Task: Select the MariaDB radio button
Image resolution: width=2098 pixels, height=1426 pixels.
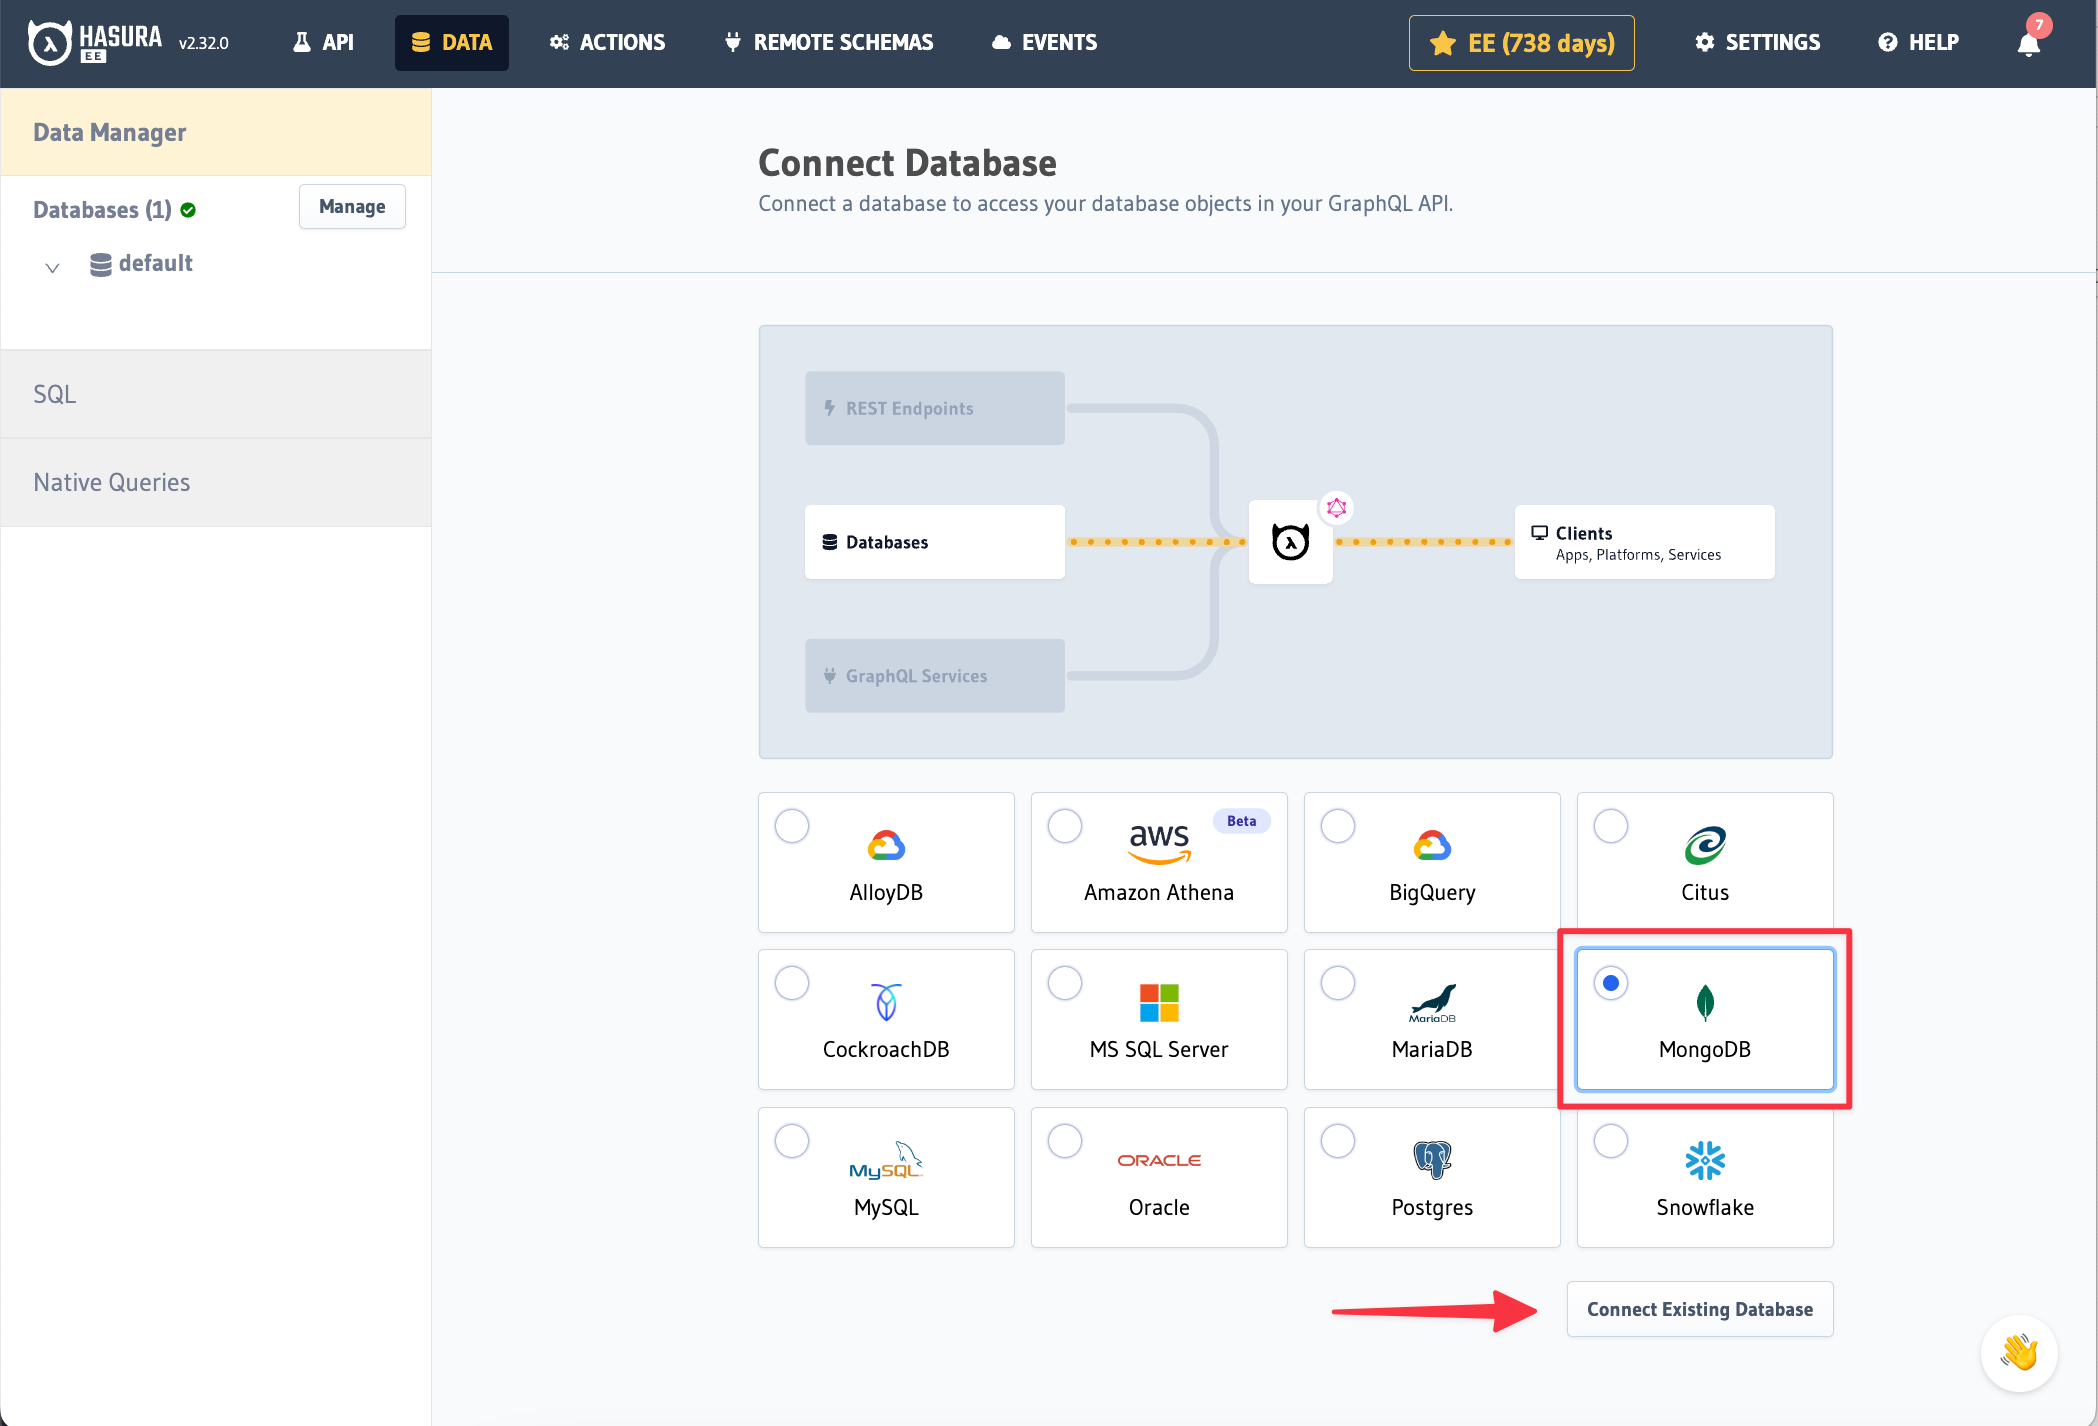Action: tap(1338, 983)
